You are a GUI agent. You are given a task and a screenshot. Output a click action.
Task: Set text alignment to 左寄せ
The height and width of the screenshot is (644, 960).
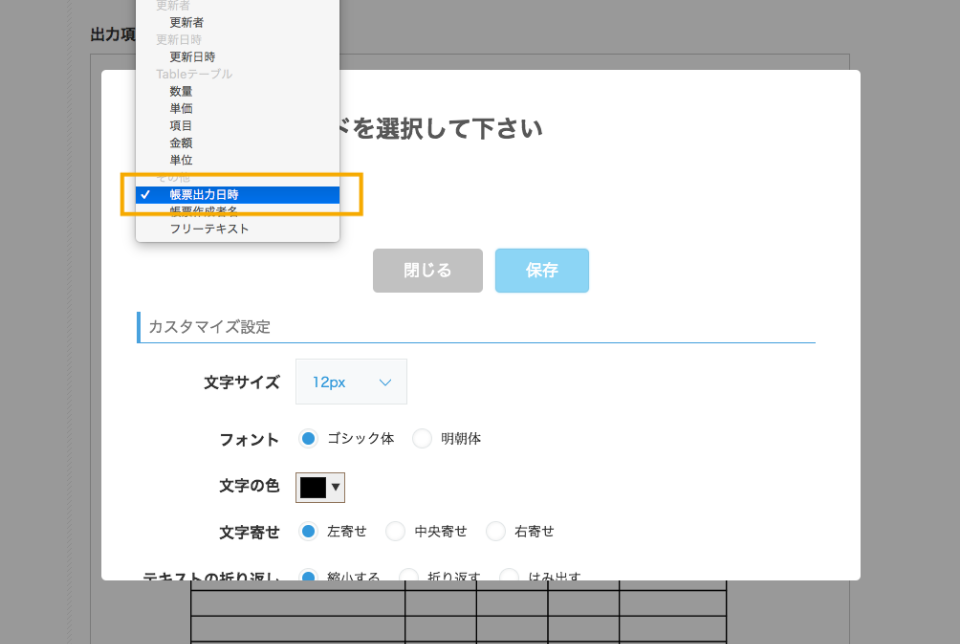[309, 531]
